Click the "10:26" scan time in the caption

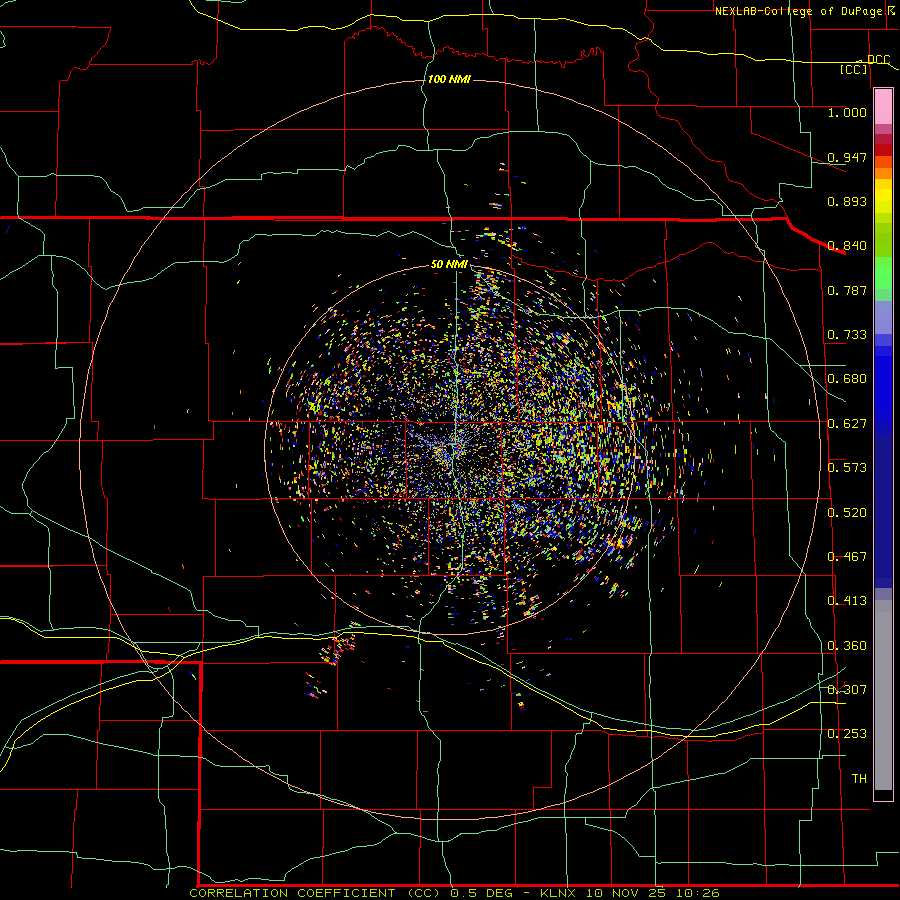click(x=697, y=893)
